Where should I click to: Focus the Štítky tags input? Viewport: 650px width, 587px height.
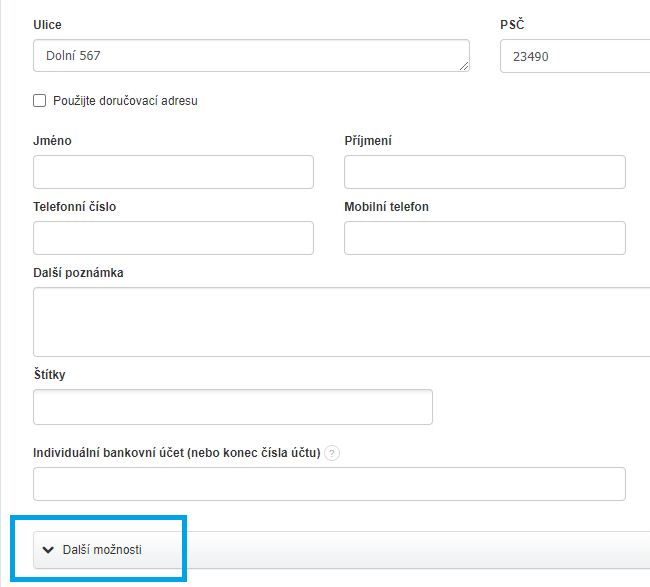[232, 407]
